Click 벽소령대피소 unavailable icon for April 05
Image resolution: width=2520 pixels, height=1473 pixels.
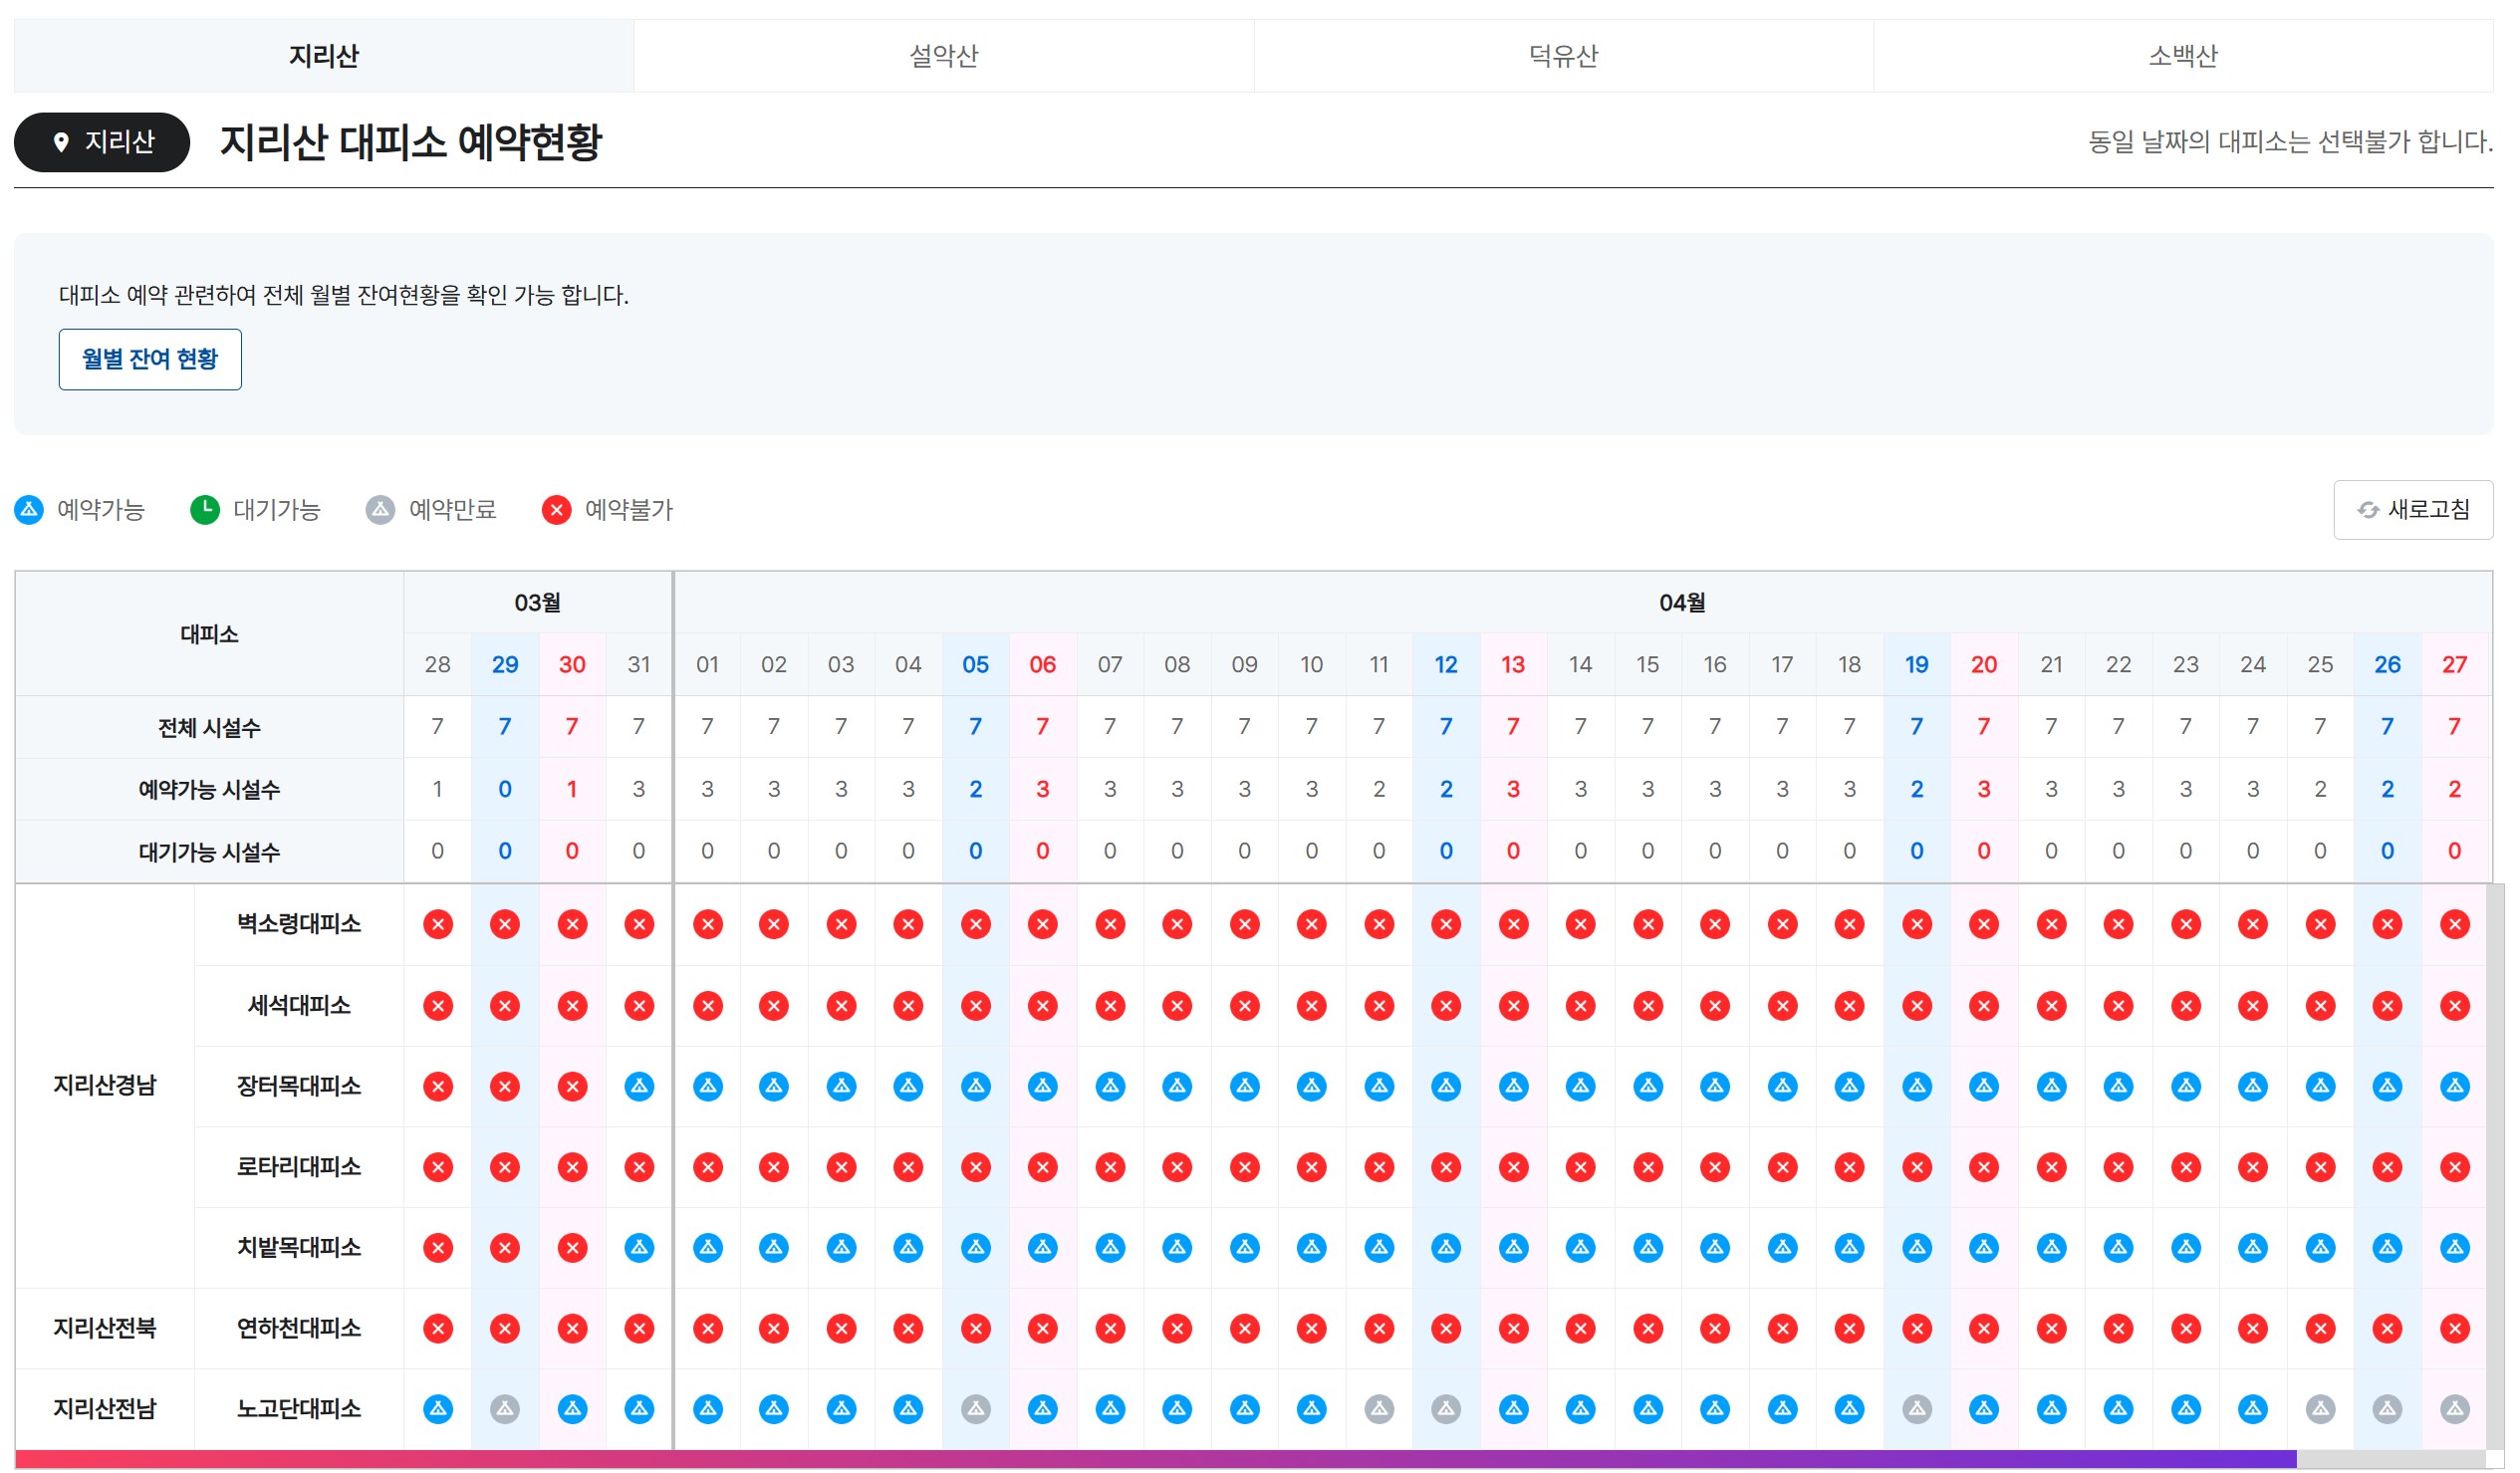pyautogui.click(x=976, y=925)
